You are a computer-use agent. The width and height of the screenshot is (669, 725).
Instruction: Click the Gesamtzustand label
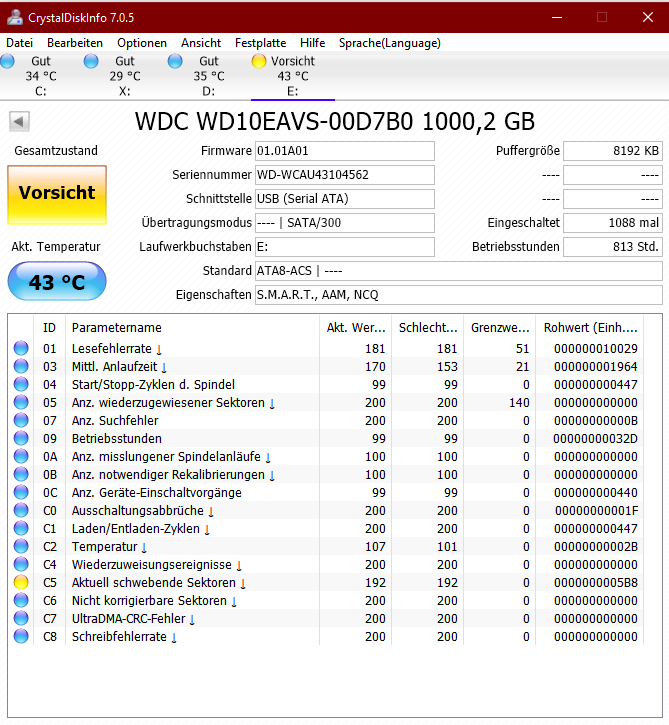tap(56, 151)
